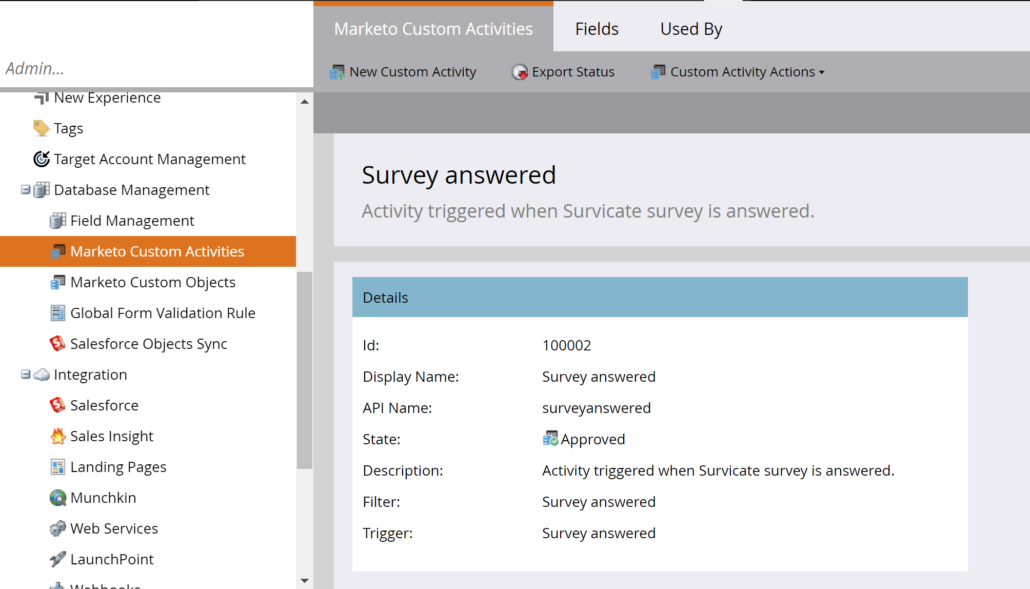Click the Salesforce Objects Sync icon
This screenshot has height=589, width=1030.
point(58,343)
